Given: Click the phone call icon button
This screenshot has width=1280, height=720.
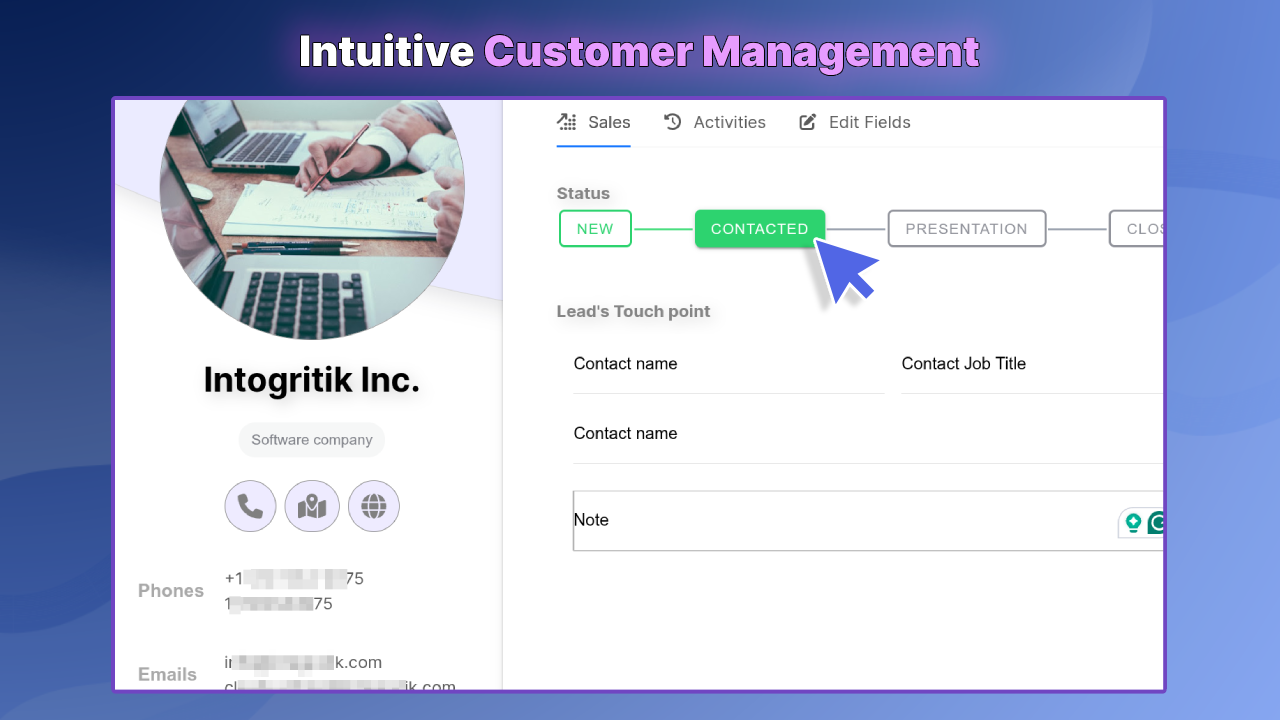Looking at the screenshot, I should (251, 506).
